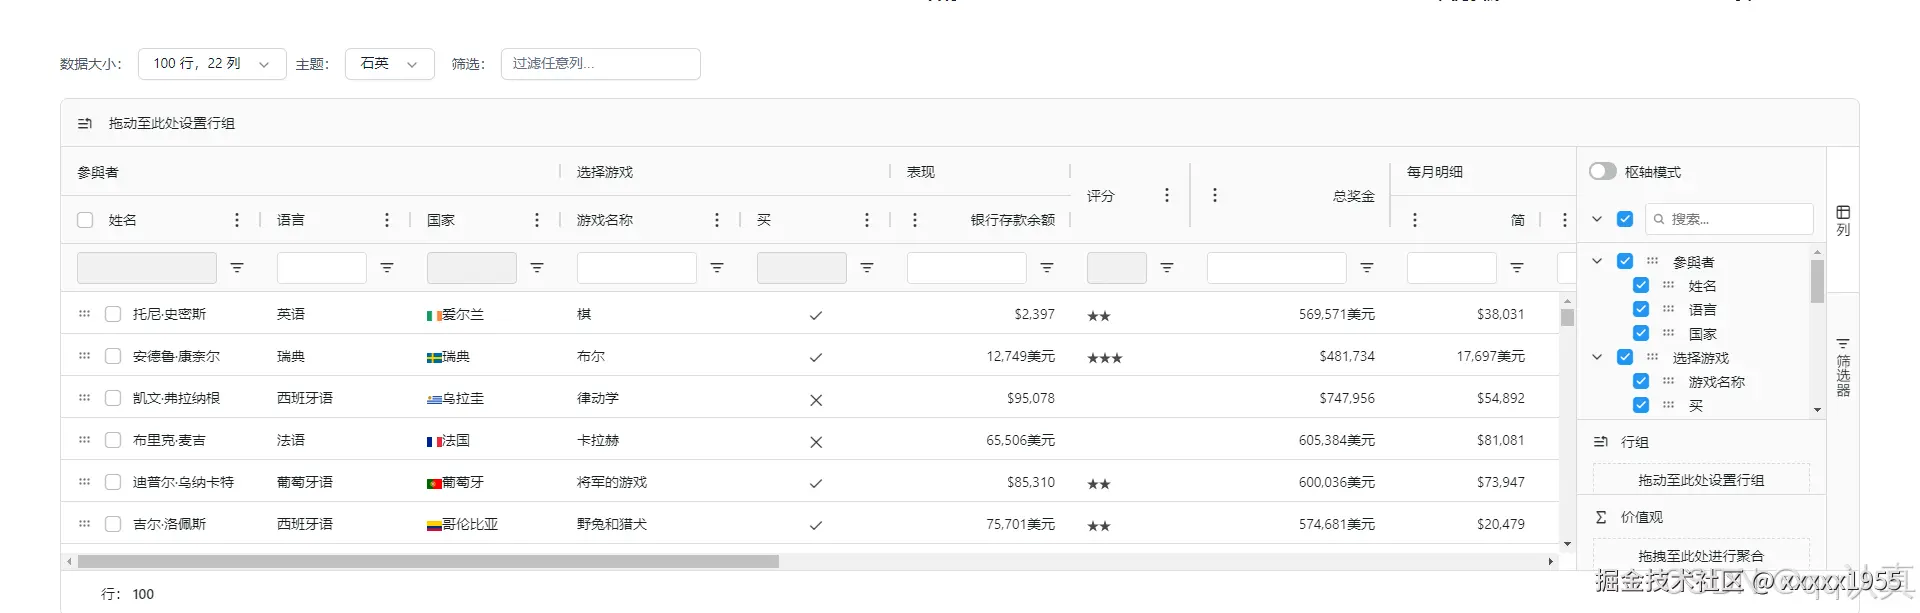Open the 筛选器 side panel tab
Image resolution: width=1920 pixels, height=613 pixels.
point(1843,366)
